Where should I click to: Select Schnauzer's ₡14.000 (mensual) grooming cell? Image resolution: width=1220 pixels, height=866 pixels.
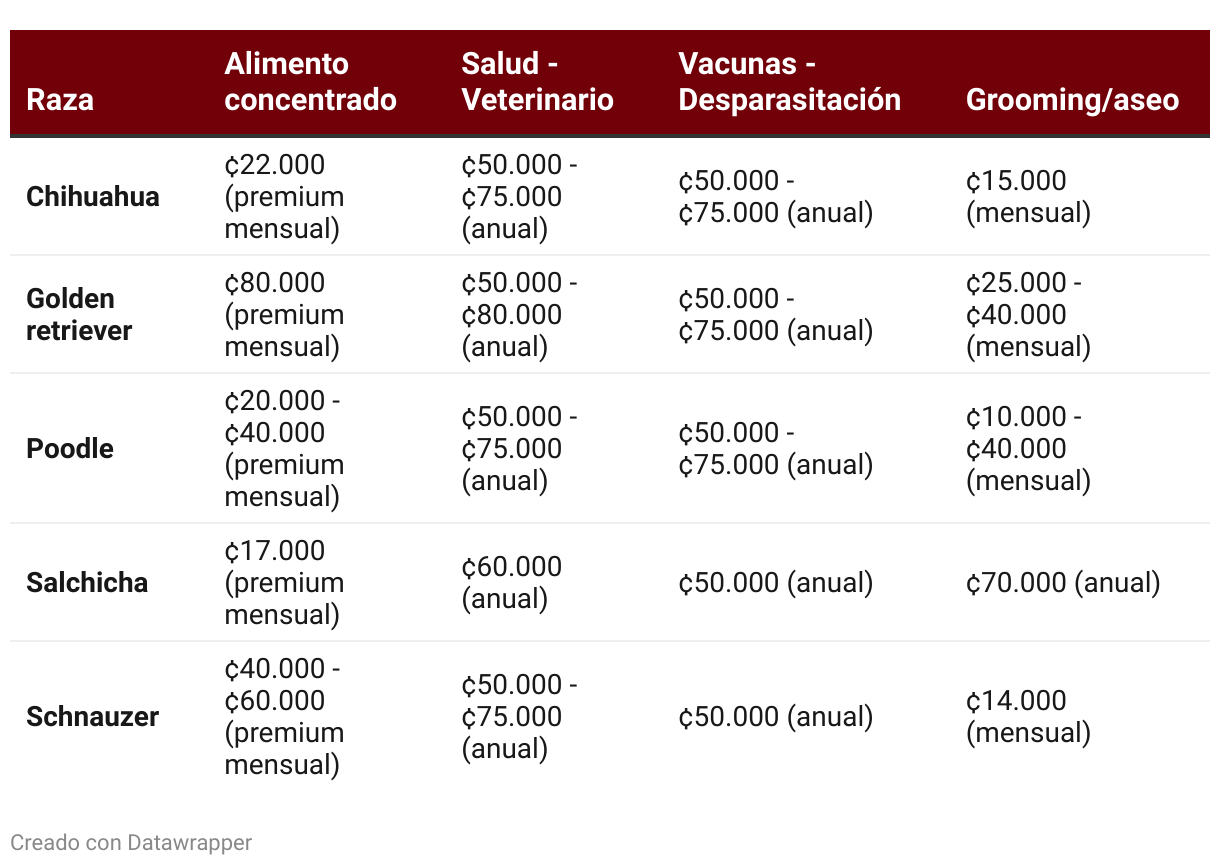(1028, 716)
